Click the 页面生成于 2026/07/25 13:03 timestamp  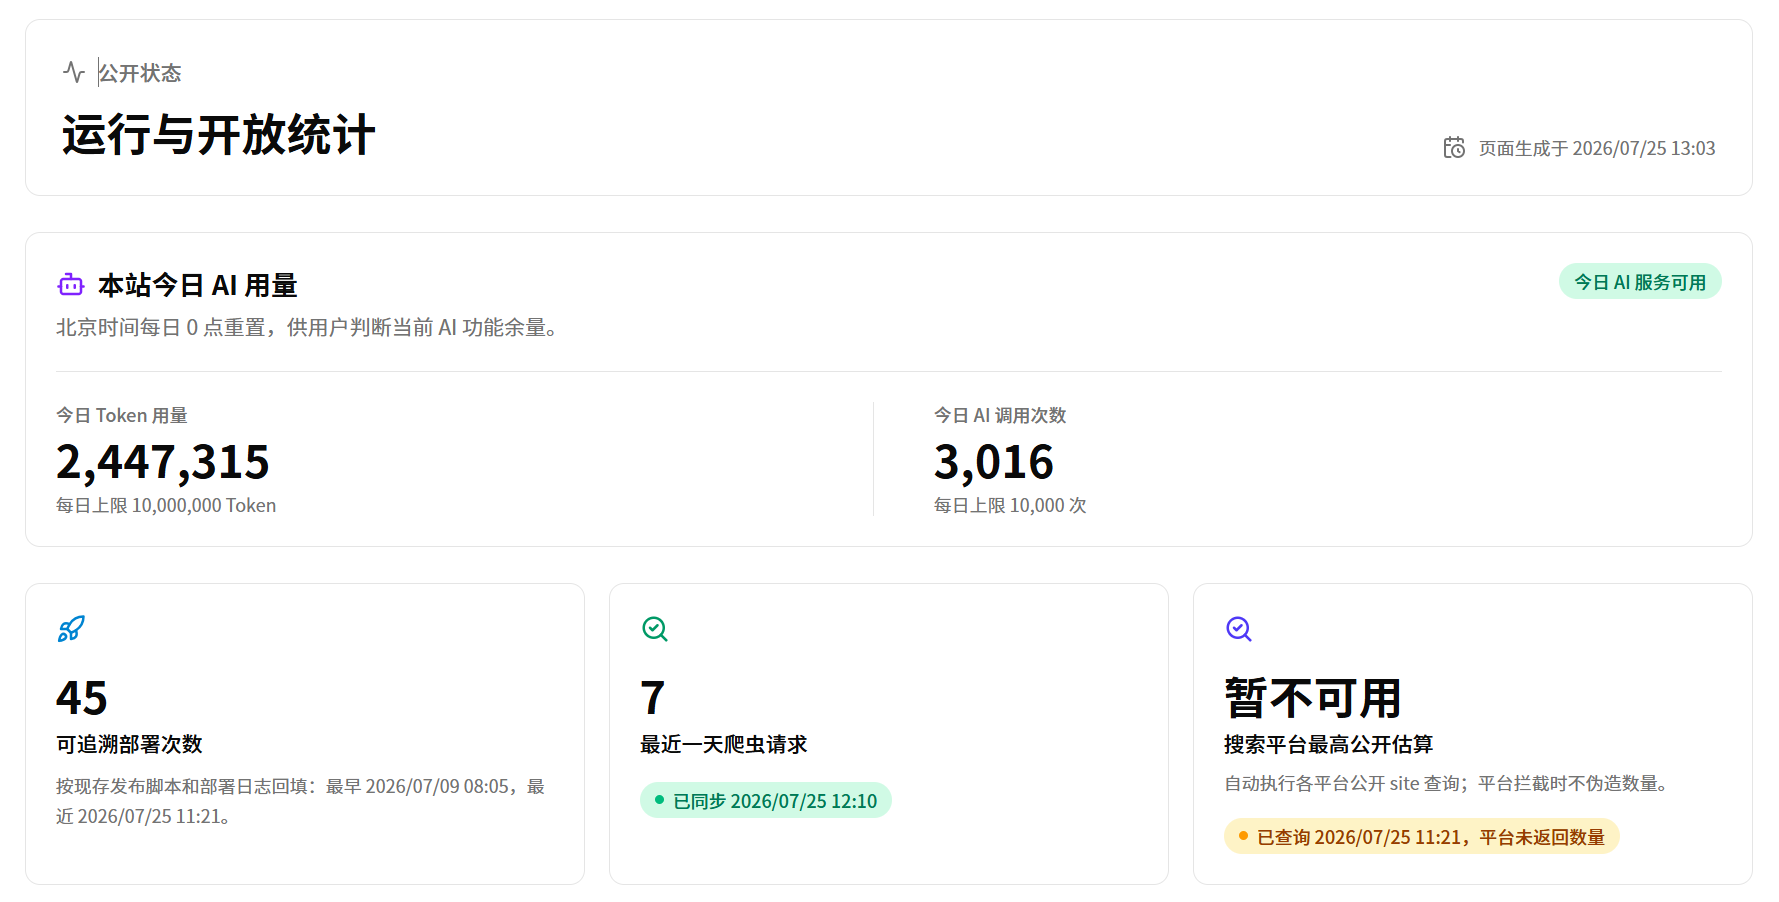tap(1597, 148)
